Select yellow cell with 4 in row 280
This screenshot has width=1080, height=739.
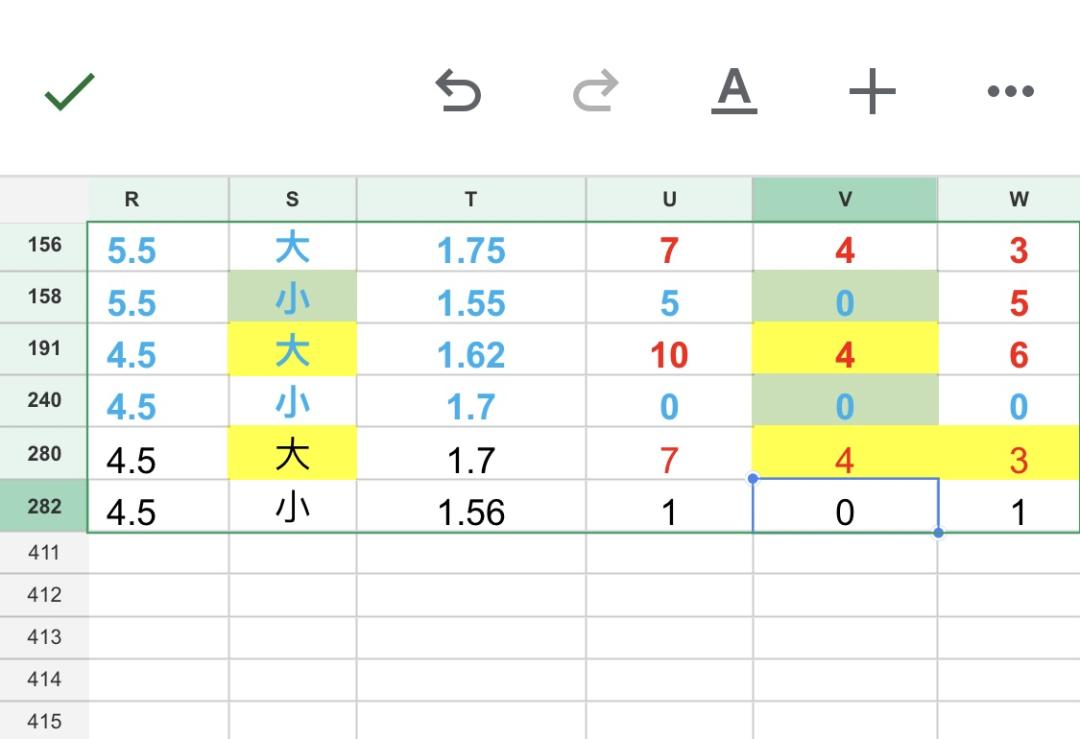click(x=845, y=453)
